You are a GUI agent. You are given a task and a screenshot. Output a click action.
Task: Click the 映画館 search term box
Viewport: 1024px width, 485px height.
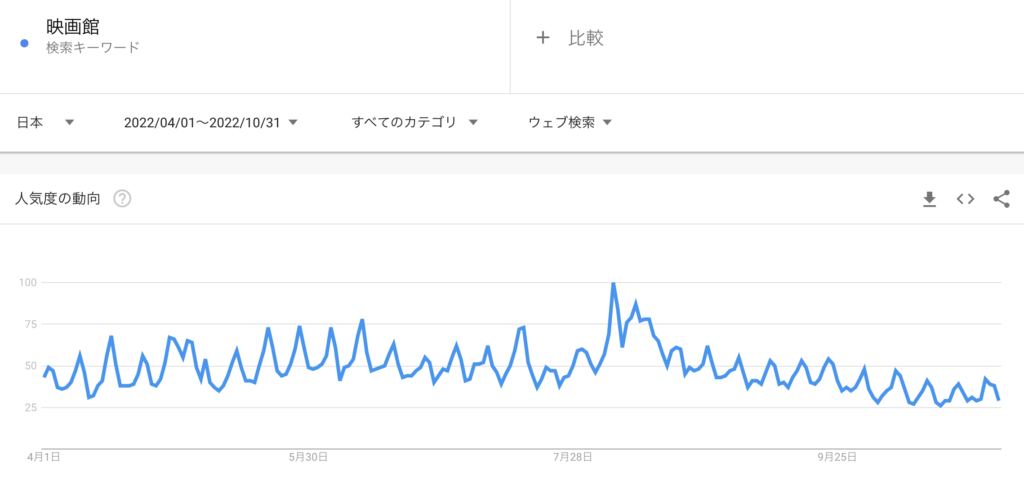(x=255, y=46)
